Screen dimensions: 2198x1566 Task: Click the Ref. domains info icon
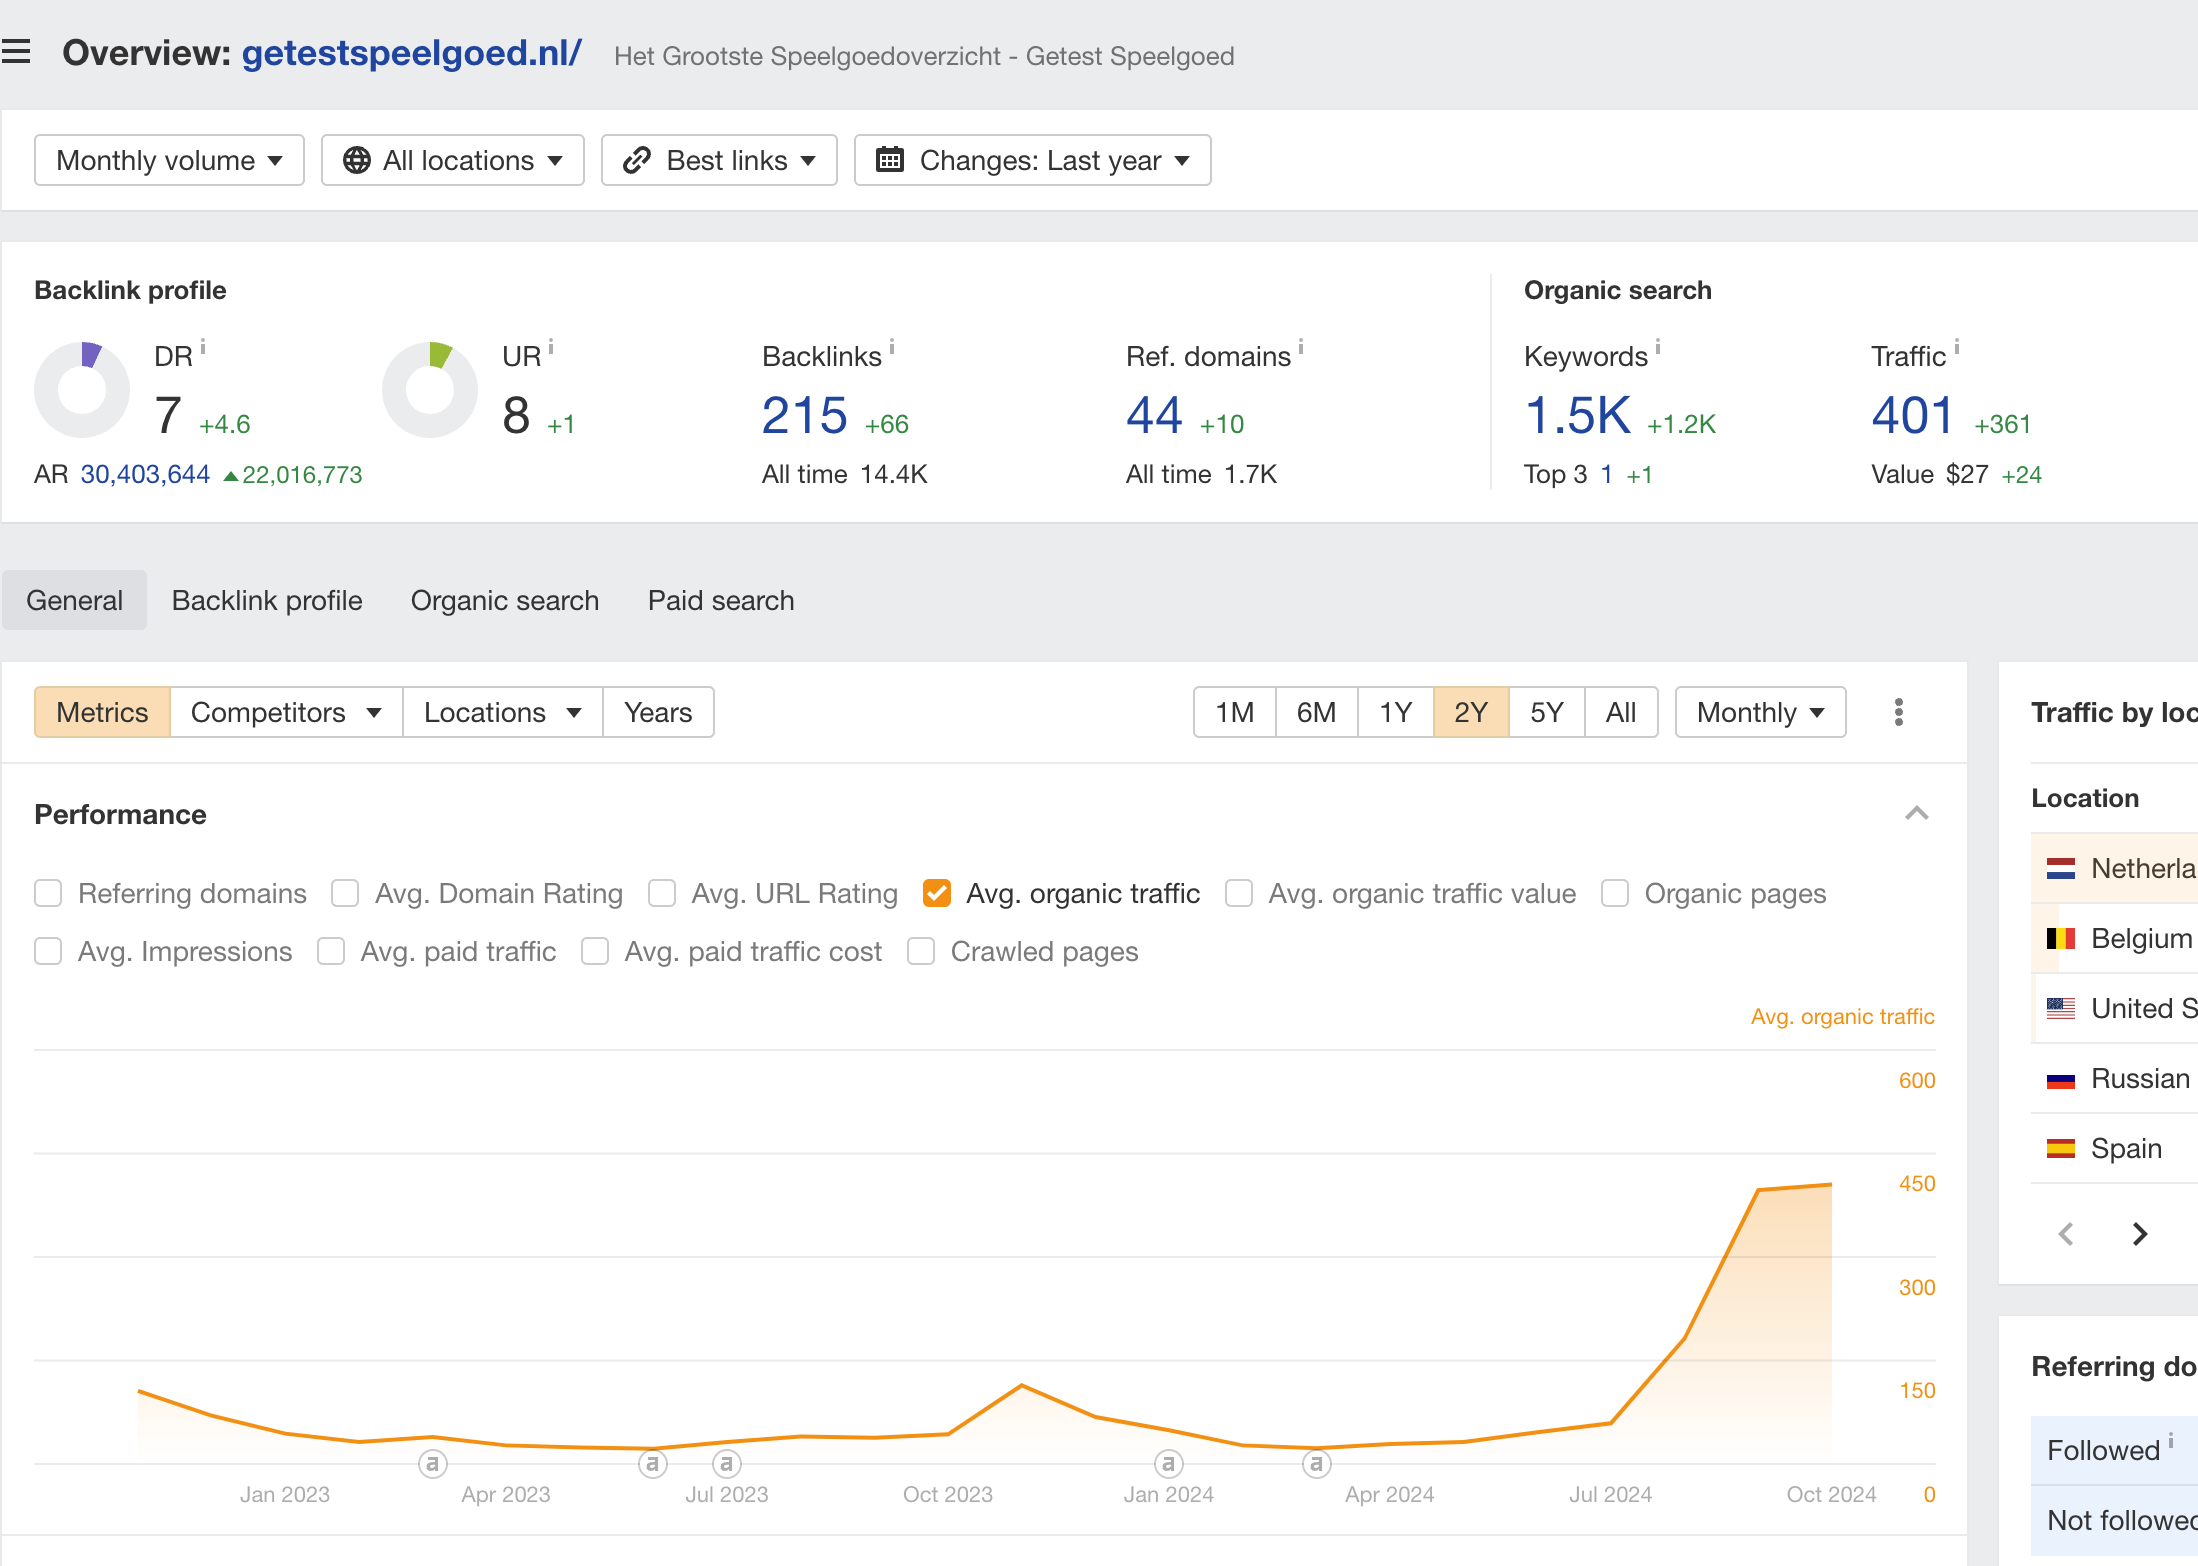pos(1301,347)
